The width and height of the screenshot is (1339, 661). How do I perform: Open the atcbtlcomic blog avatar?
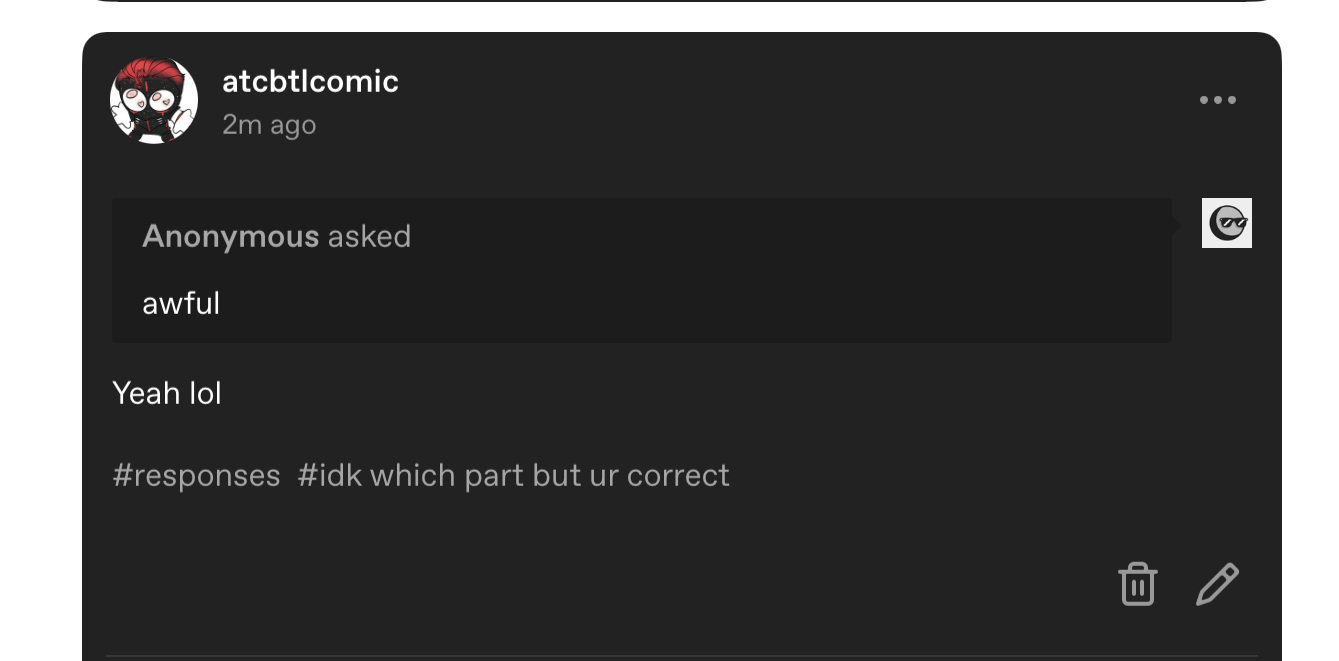click(154, 100)
